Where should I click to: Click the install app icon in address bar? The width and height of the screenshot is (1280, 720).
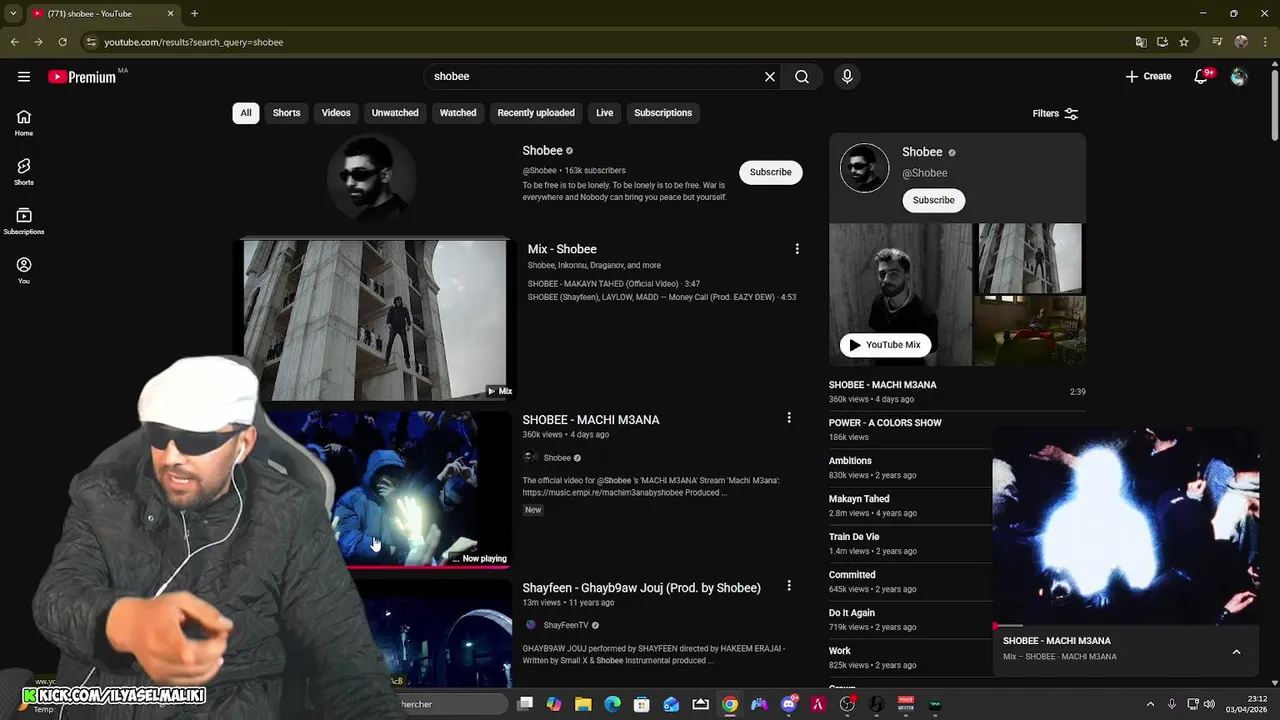[x=1162, y=42]
